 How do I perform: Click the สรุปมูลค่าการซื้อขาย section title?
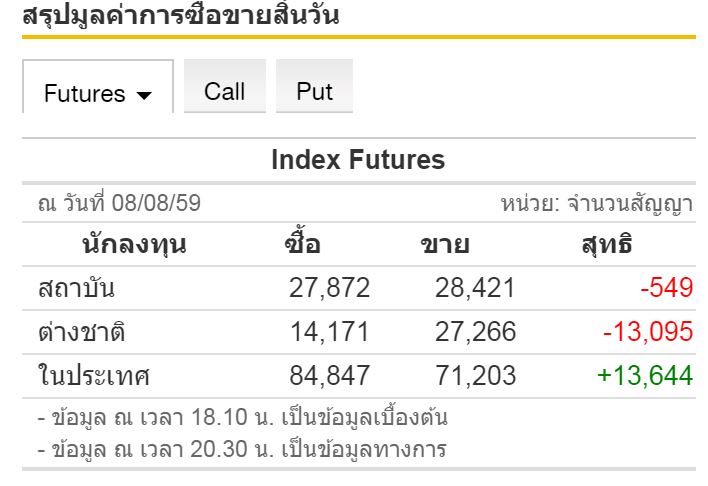pos(181,16)
